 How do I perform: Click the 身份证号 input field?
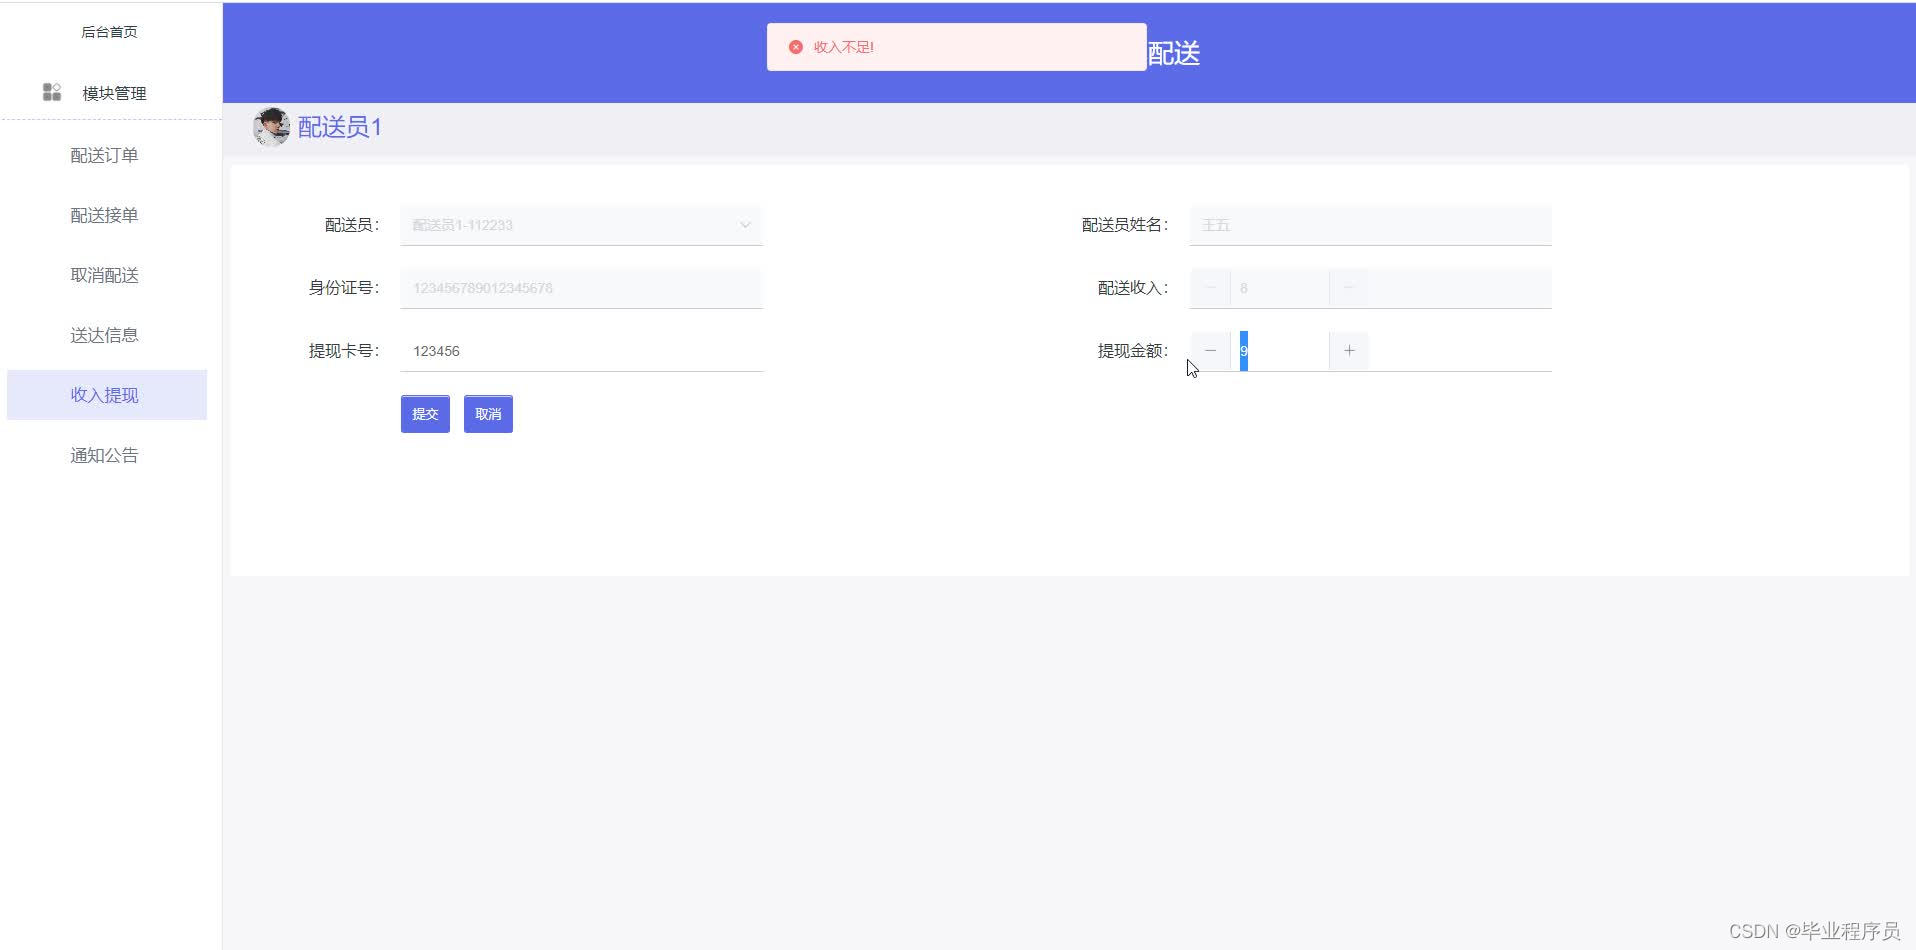tap(581, 288)
